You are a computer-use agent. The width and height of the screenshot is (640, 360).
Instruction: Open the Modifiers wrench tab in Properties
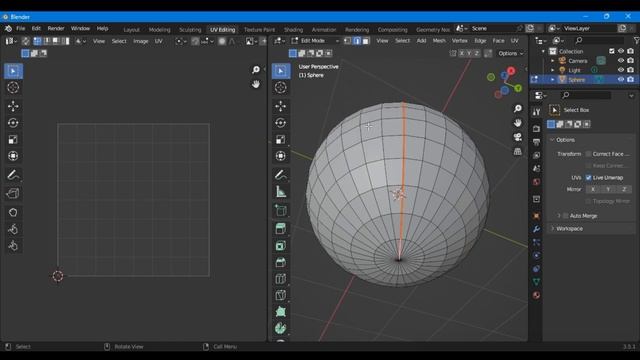pyautogui.click(x=536, y=229)
